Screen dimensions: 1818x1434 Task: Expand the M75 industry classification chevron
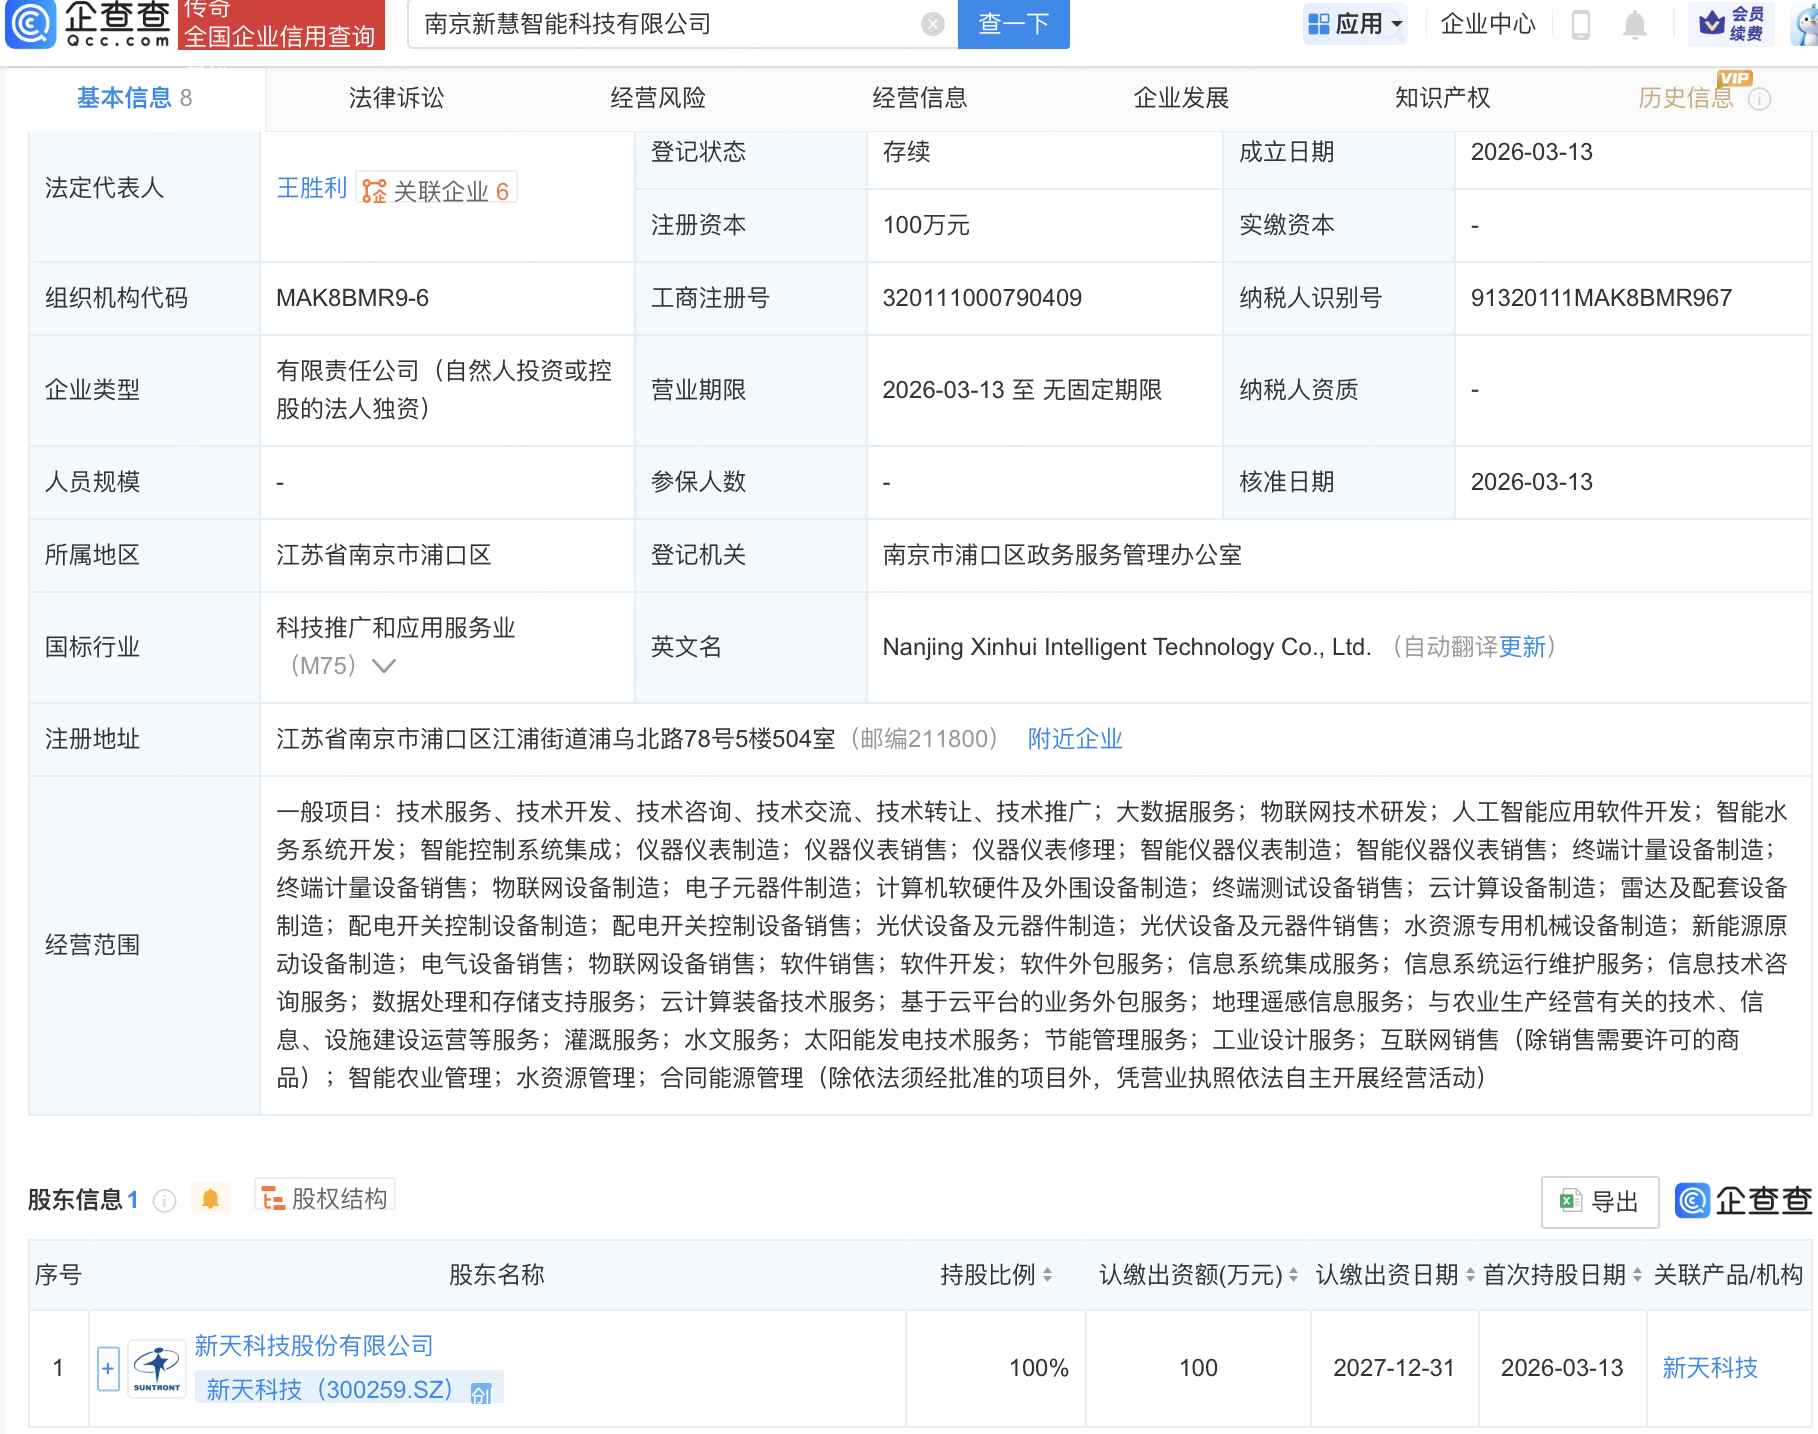(x=385, y=666)
